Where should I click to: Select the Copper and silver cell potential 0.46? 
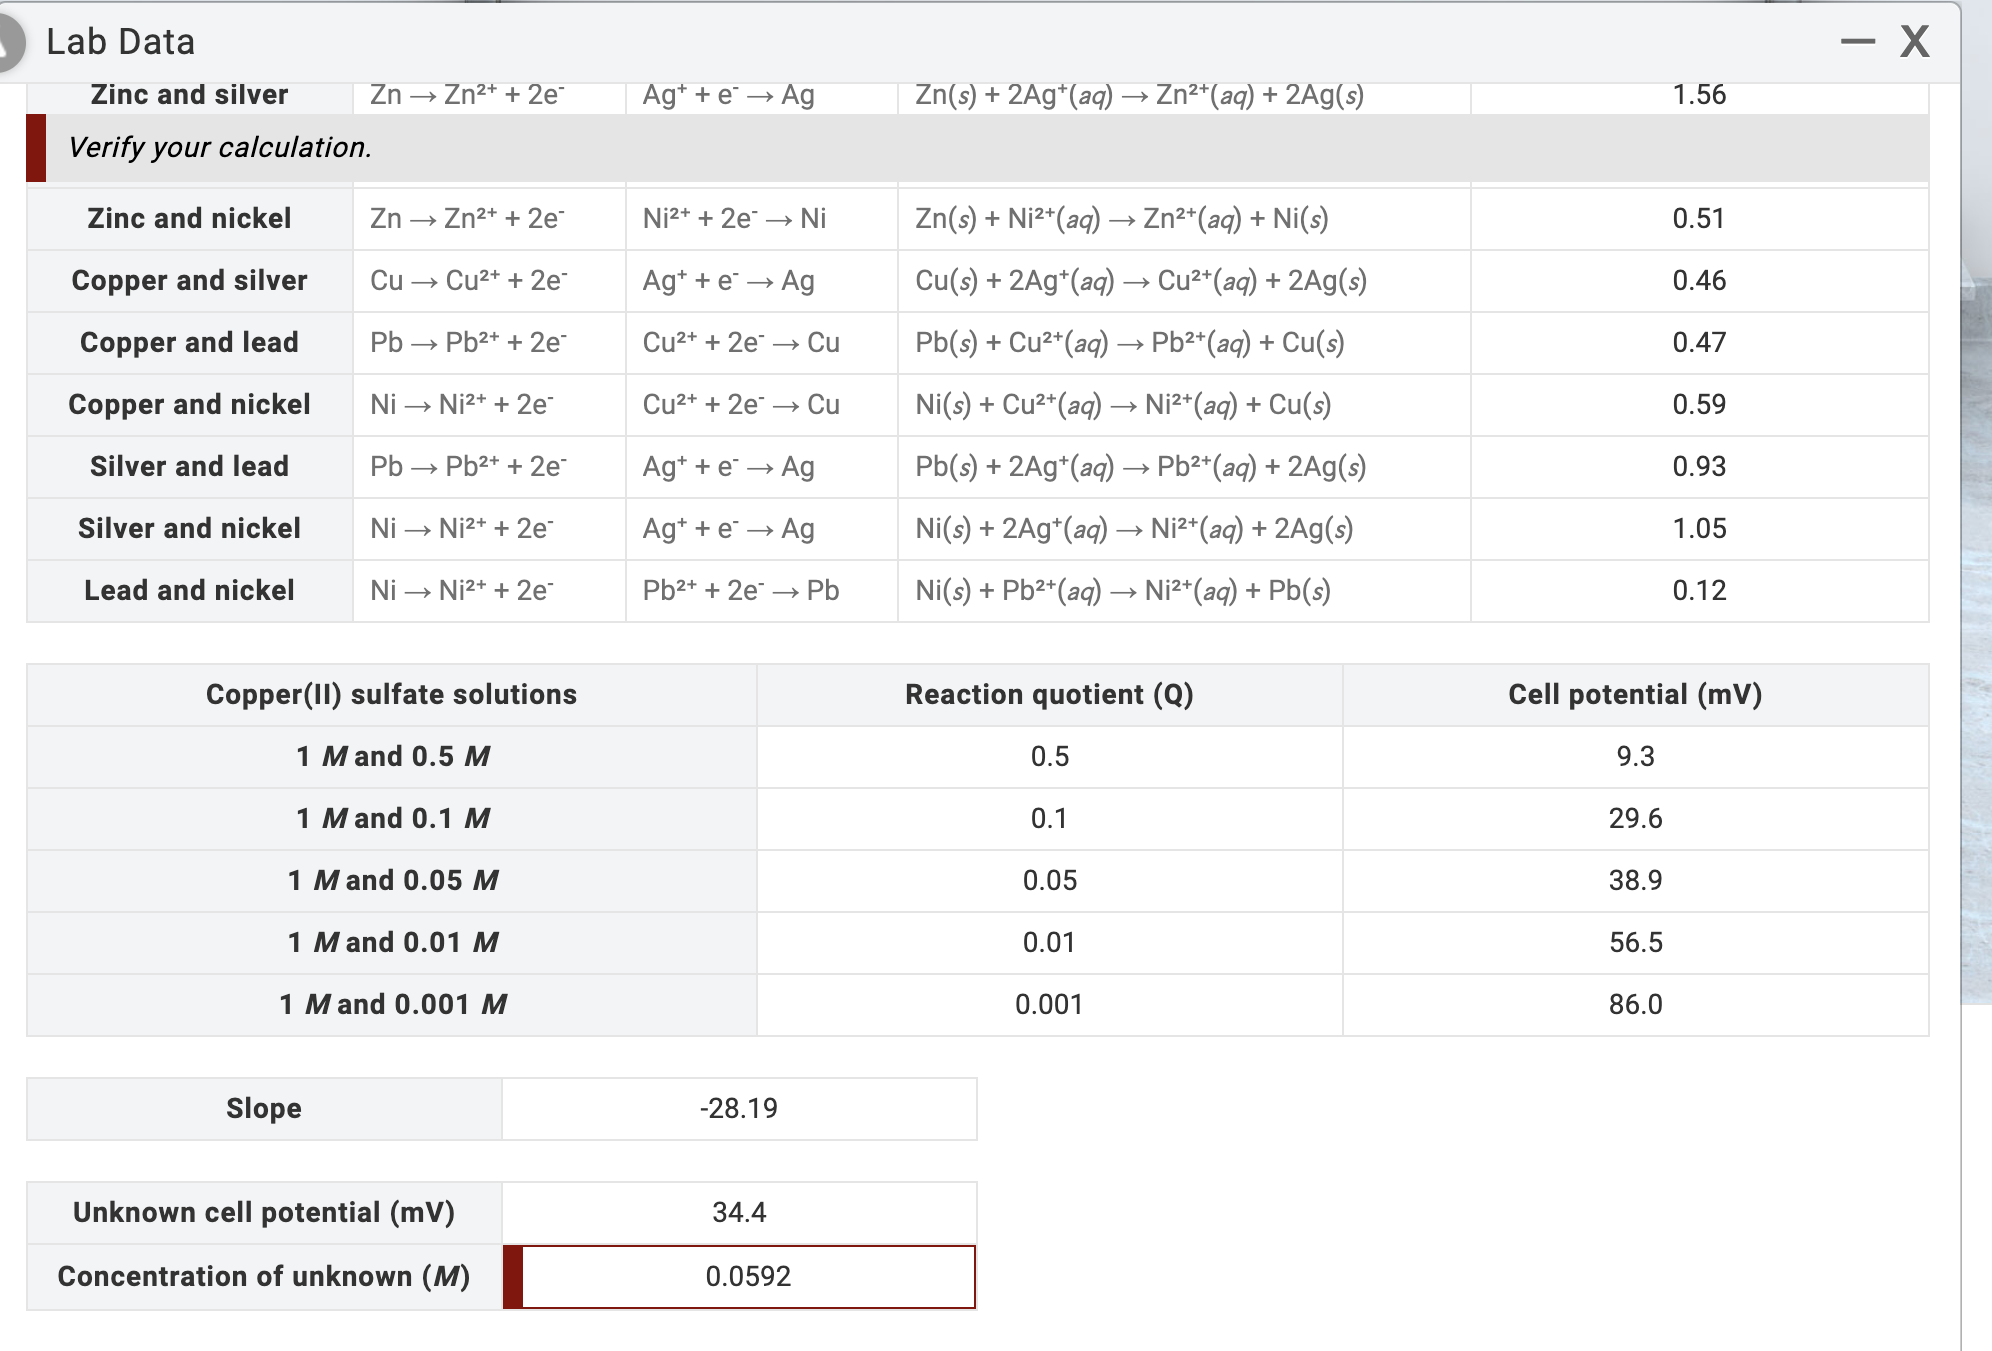point(1700,281)
